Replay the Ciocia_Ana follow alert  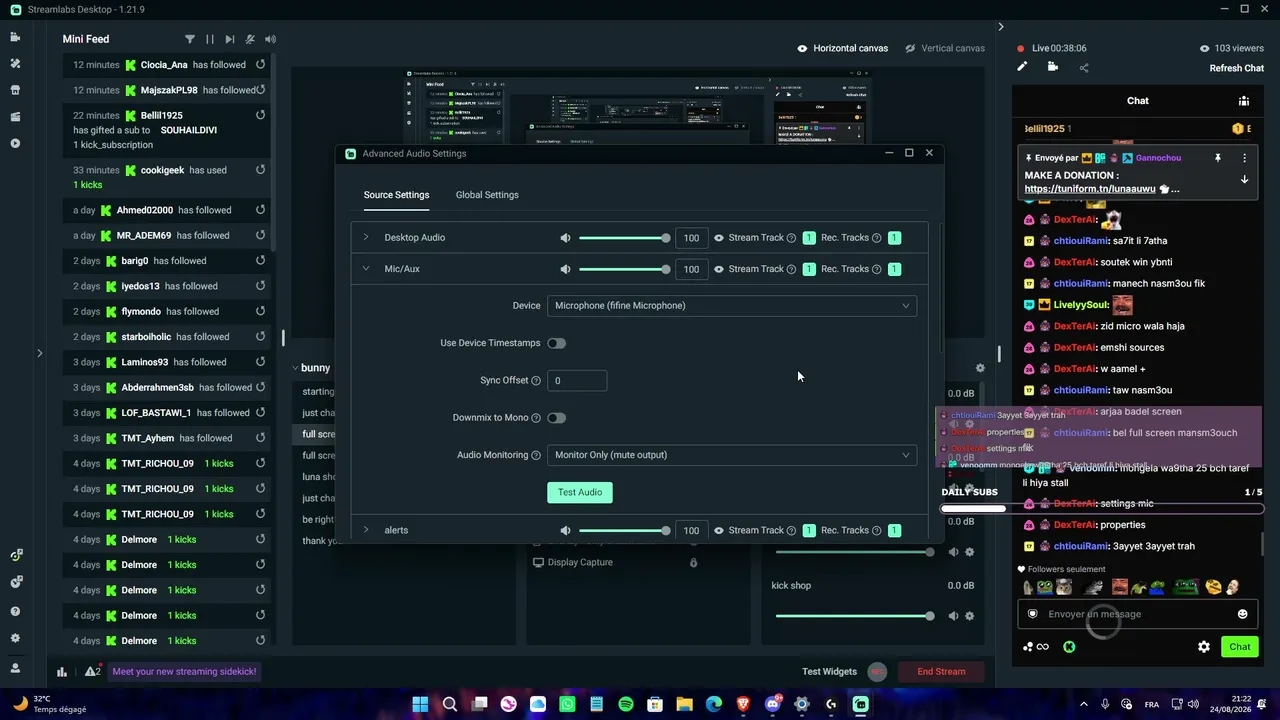260,65
